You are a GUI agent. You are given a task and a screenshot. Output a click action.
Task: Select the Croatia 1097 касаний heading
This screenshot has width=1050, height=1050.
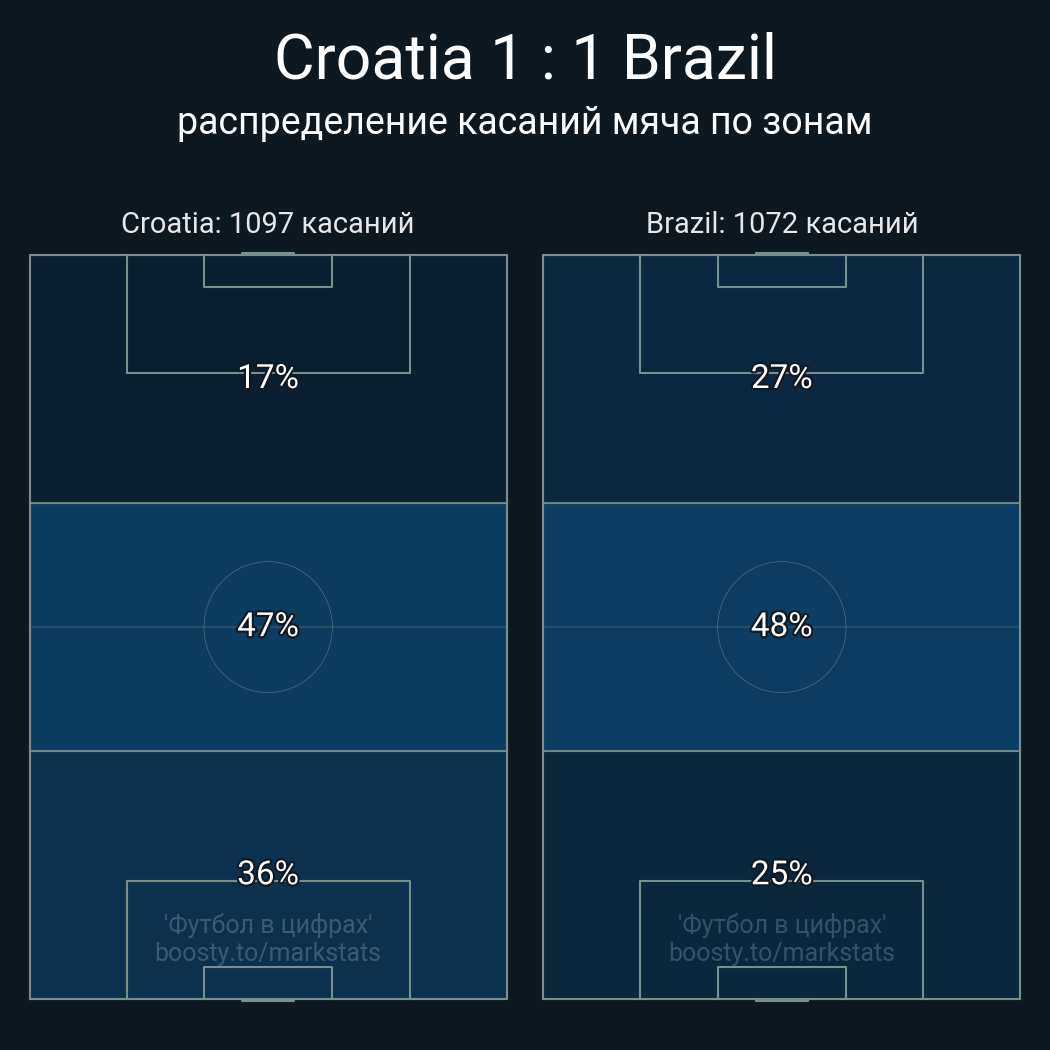coord(267,223)
